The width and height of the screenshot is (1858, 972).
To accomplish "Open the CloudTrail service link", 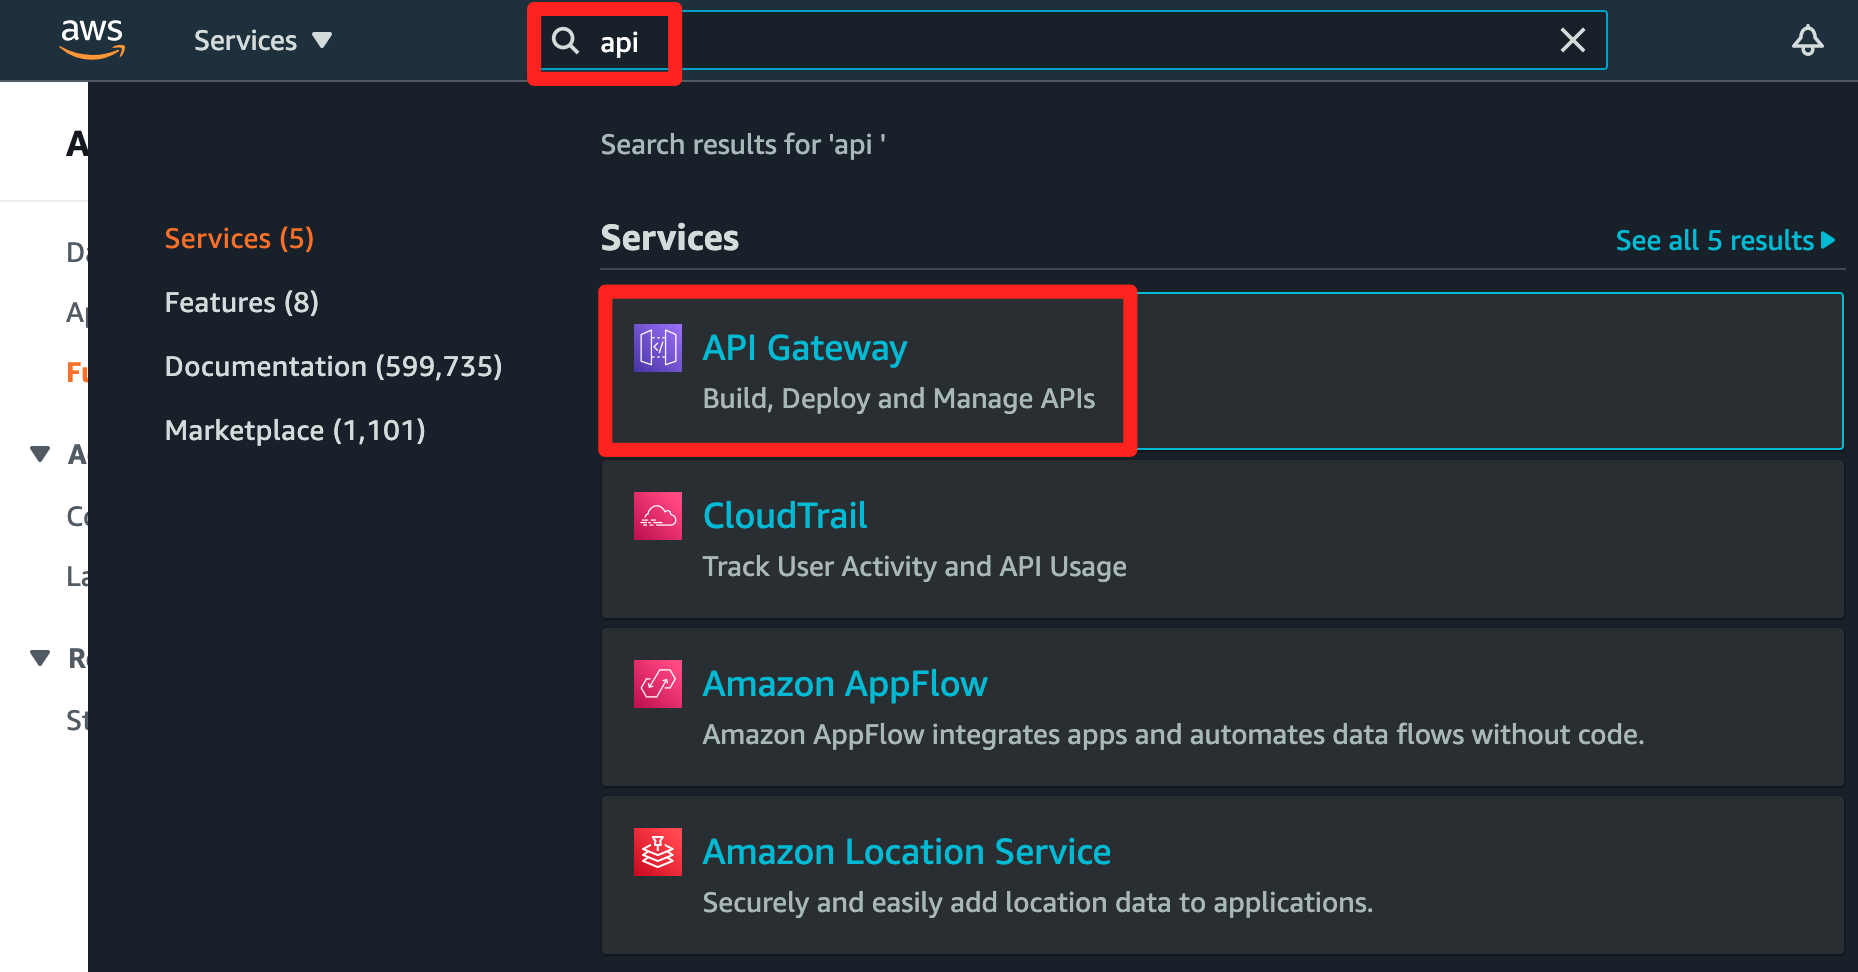I will [785, 515].
